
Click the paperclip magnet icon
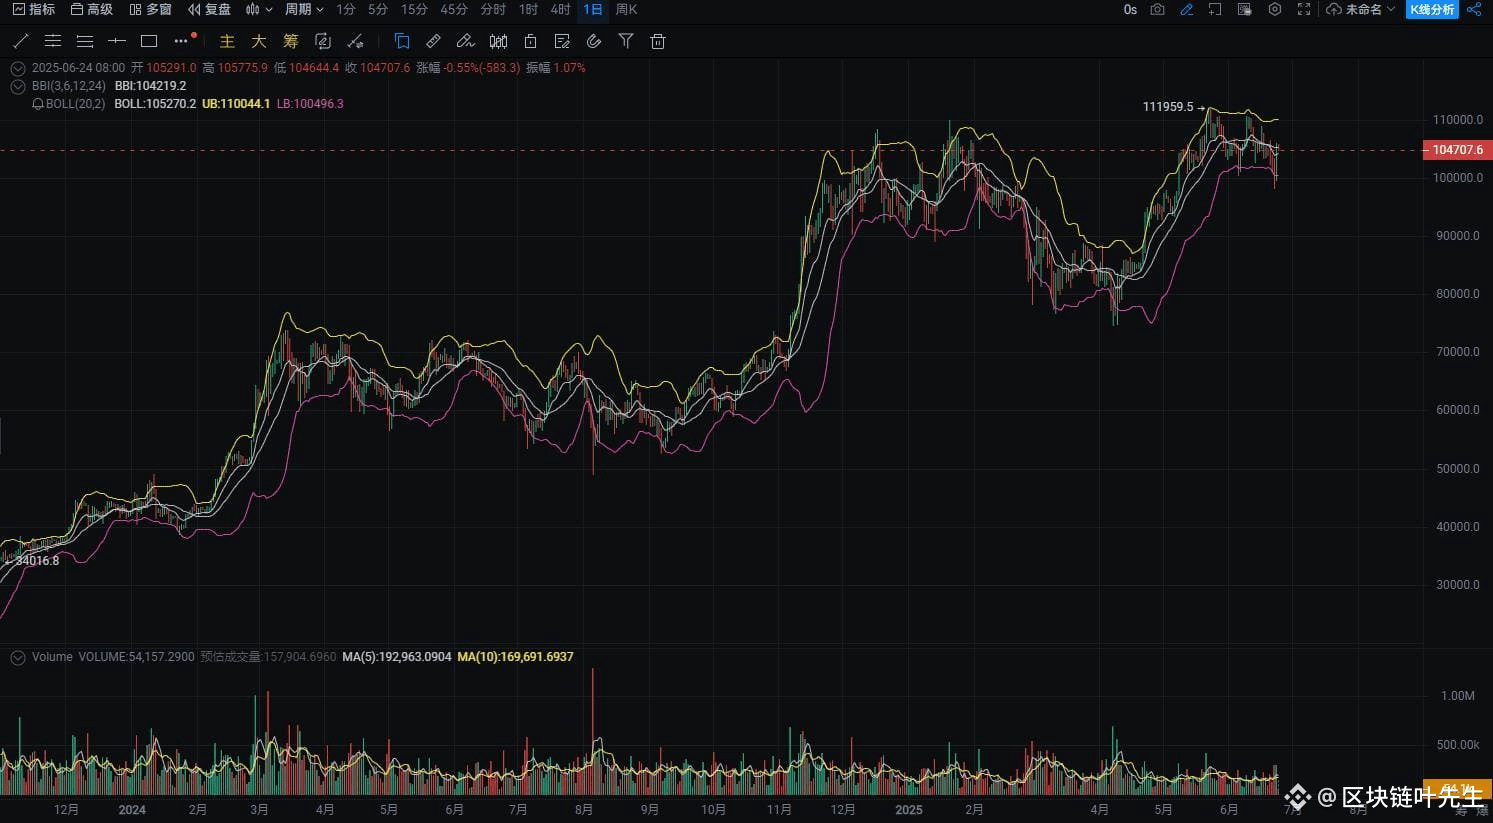click(594, 41)
